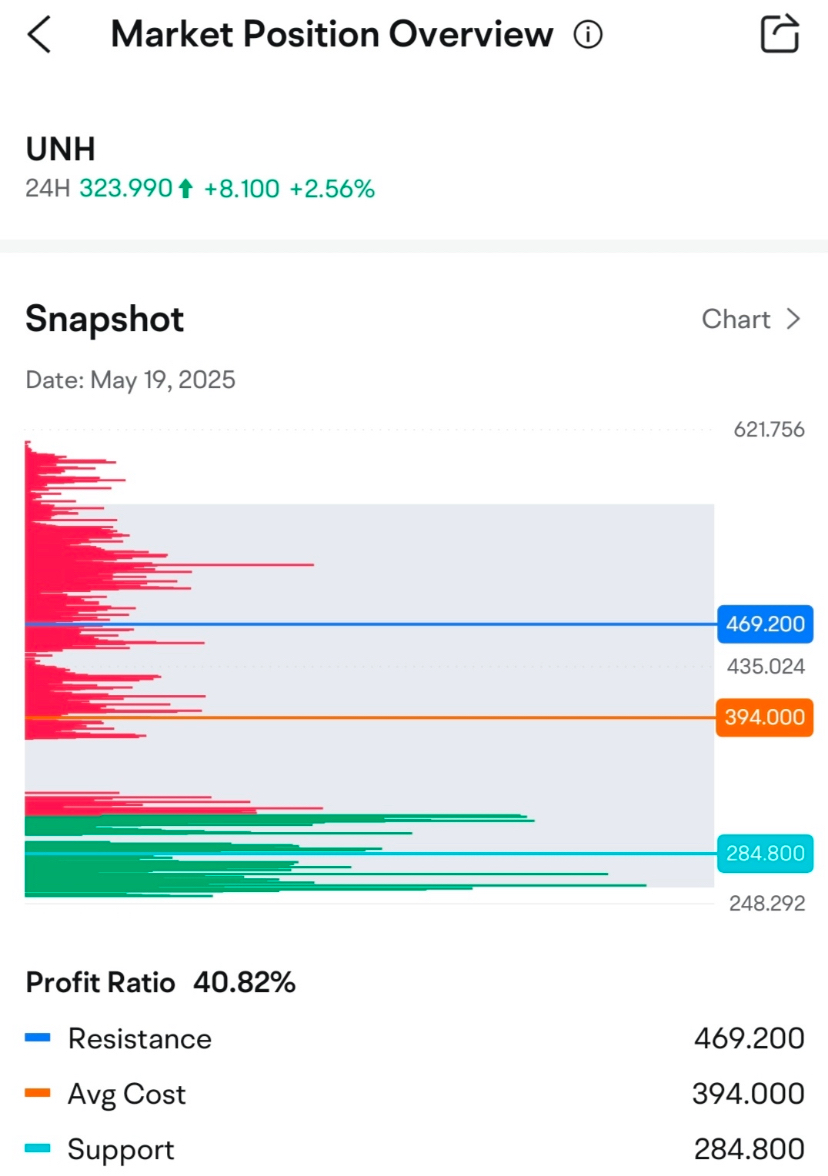Image resolution: width=828 pixels, height=1176 pixels.
Task: Click the cyan Support legend marker
Action: click(x=38, y=1148)
